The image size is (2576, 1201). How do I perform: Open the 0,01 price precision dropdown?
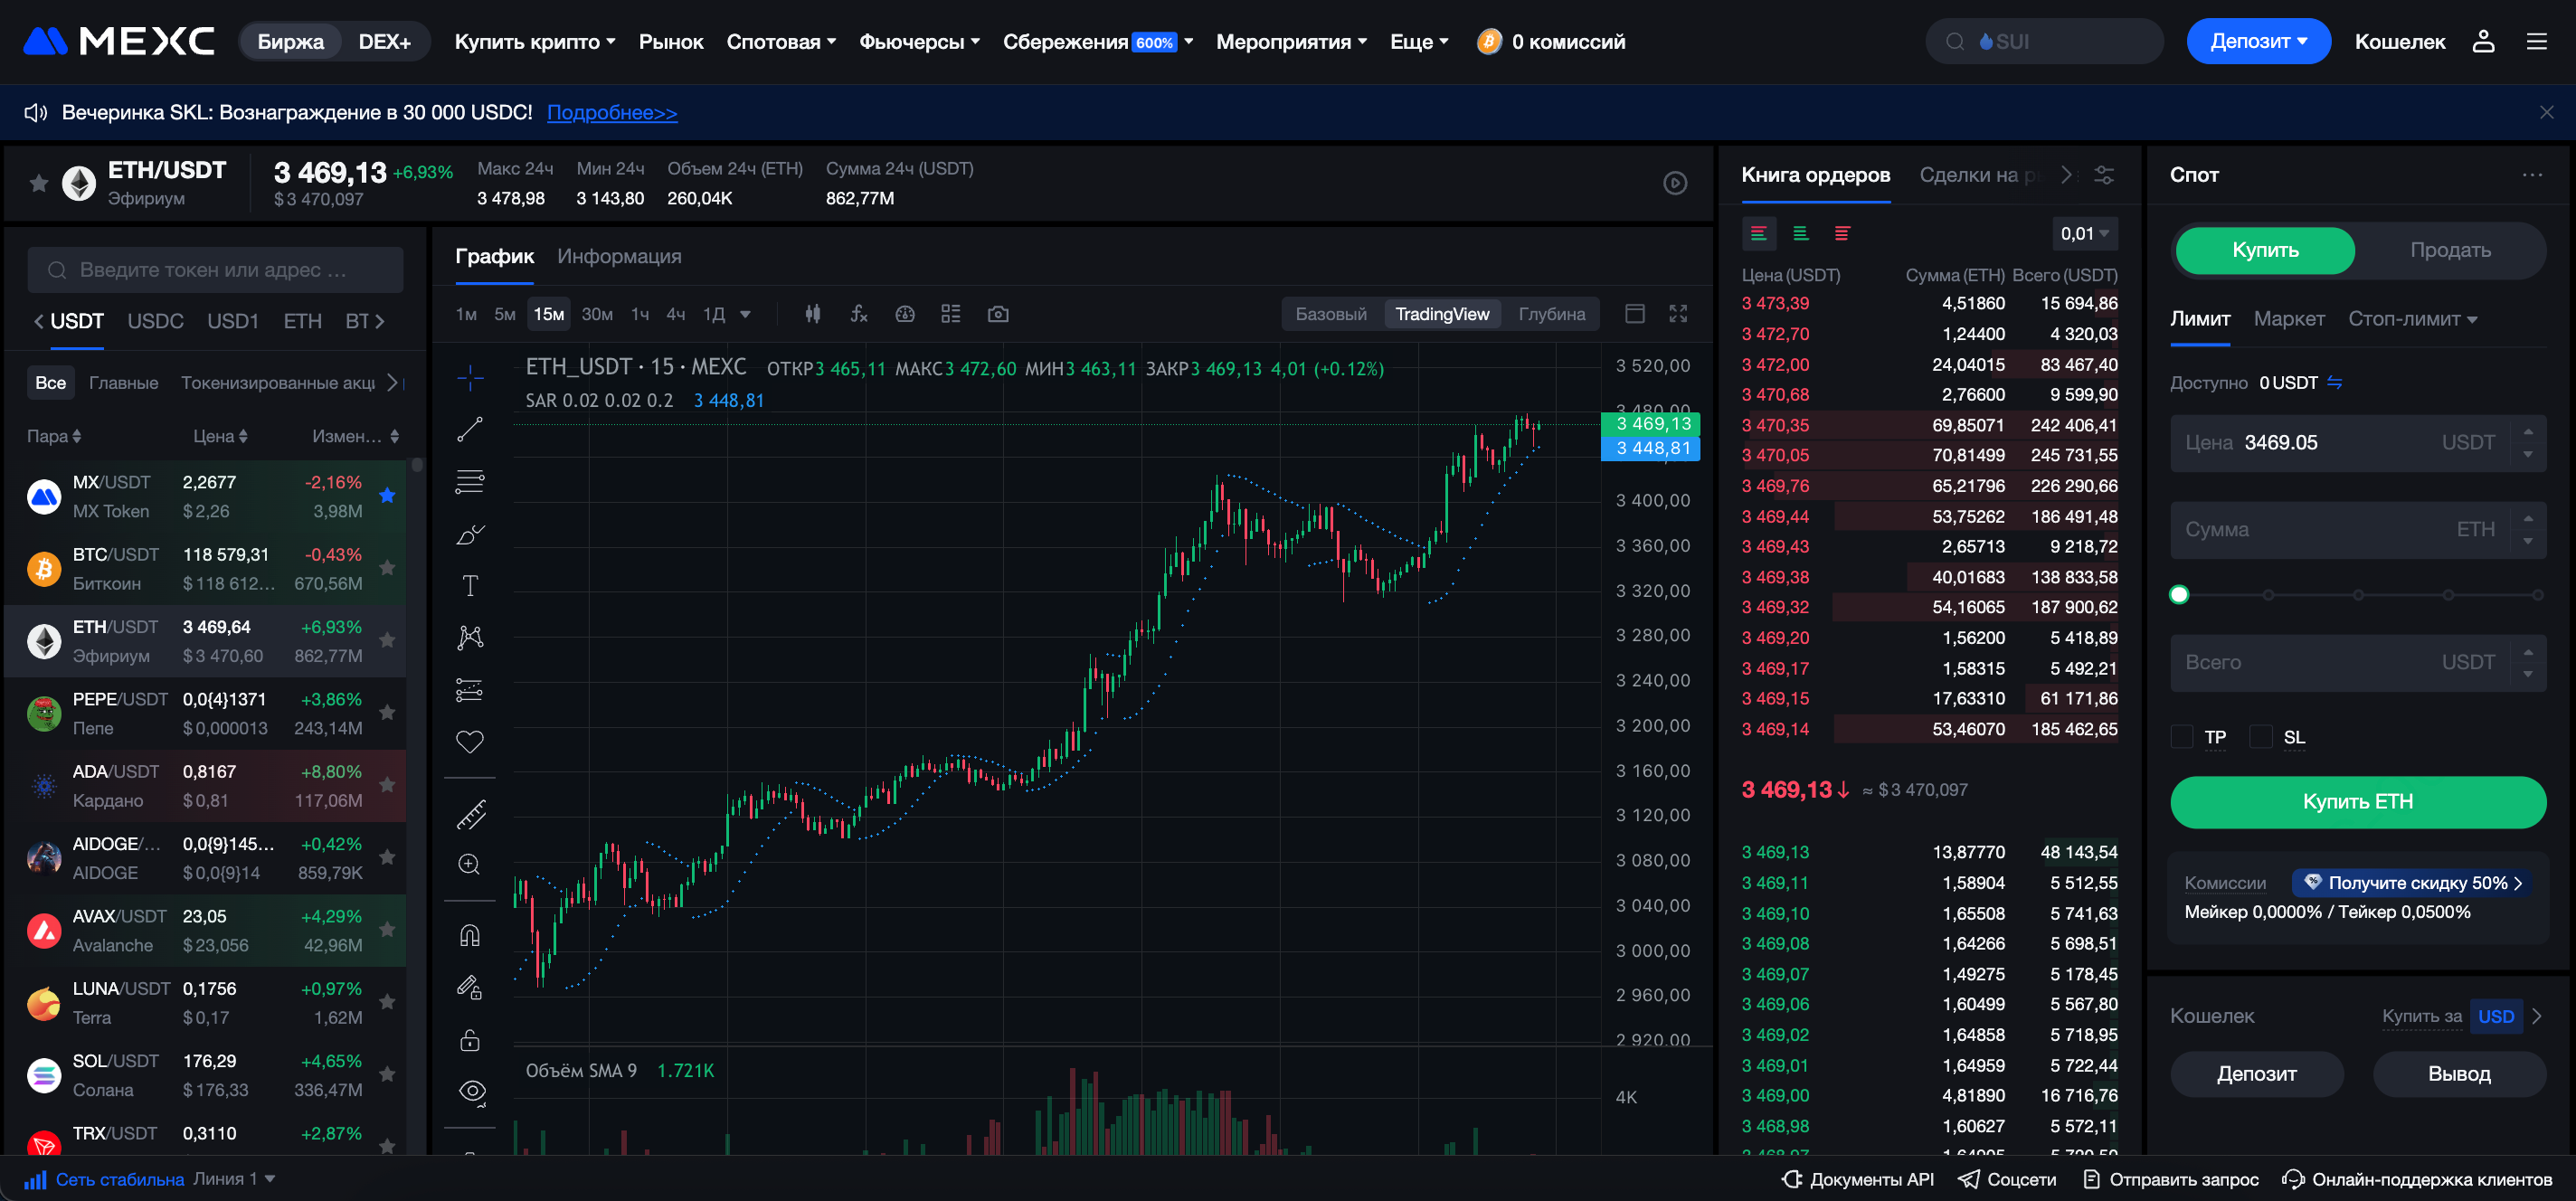pyautogui.click(x=2085, y=233)
